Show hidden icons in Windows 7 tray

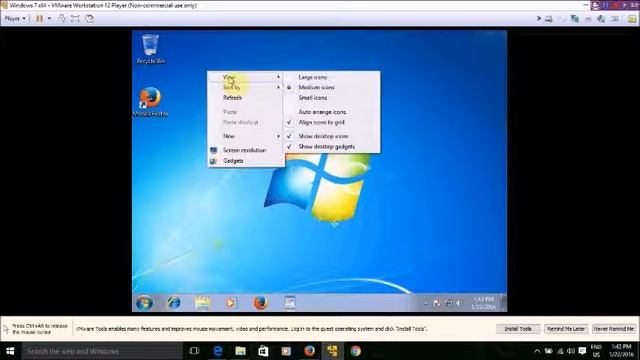click(x=426, y=303)
